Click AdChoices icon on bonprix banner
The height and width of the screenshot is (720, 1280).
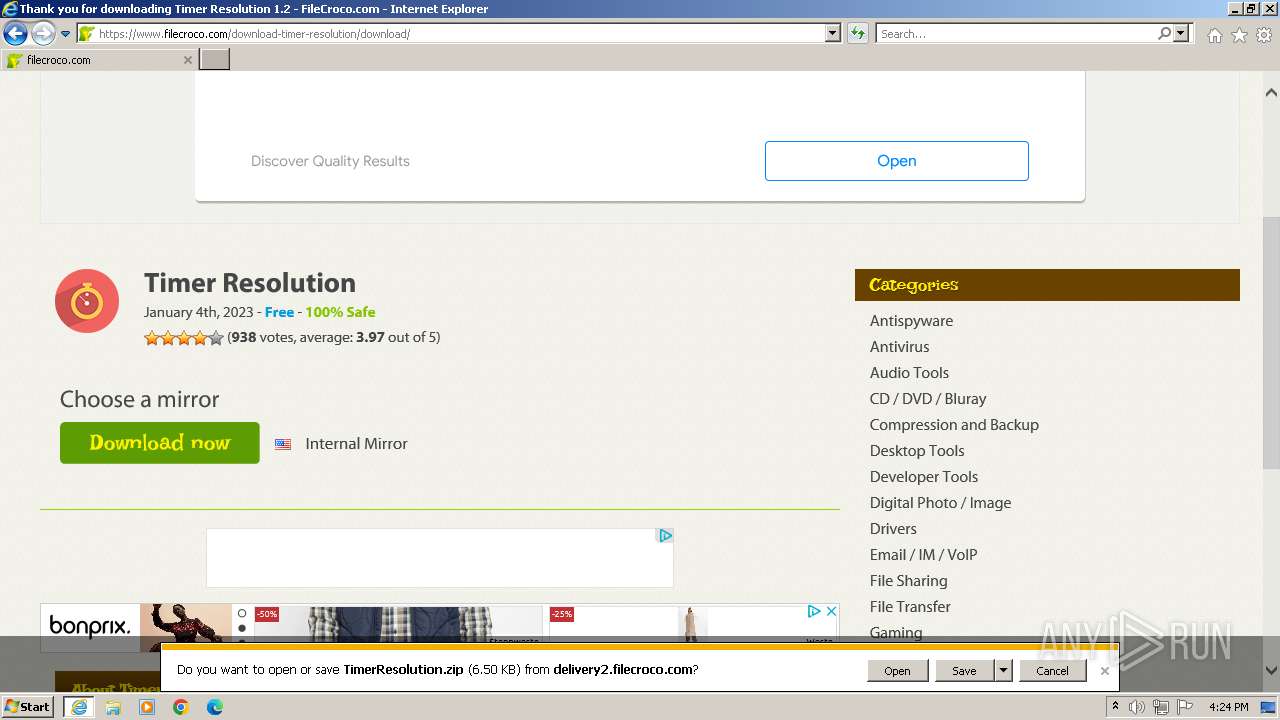tap(814, 611)
